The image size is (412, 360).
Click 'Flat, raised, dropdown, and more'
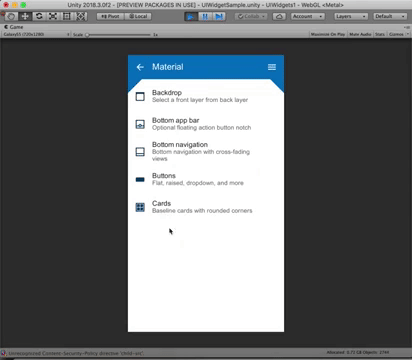[x=198, y=183]
